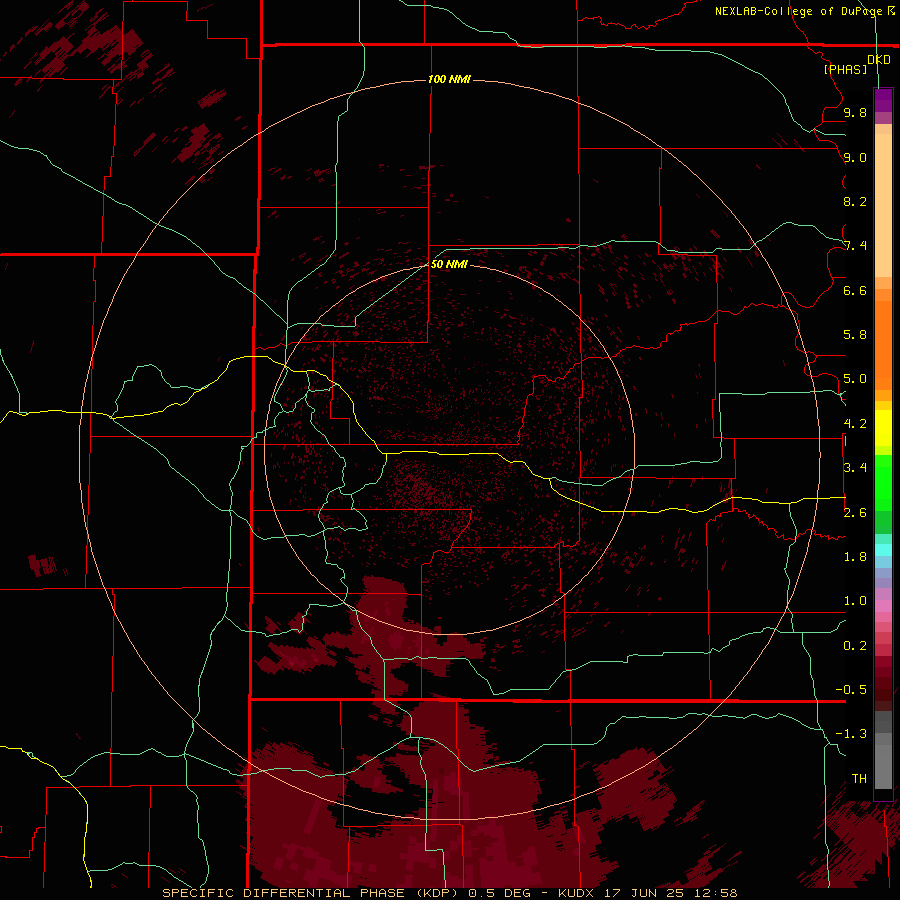This screenshot has width=900, height=900.
Task: Select the 5.8 scale value
Action: point(855,334)
